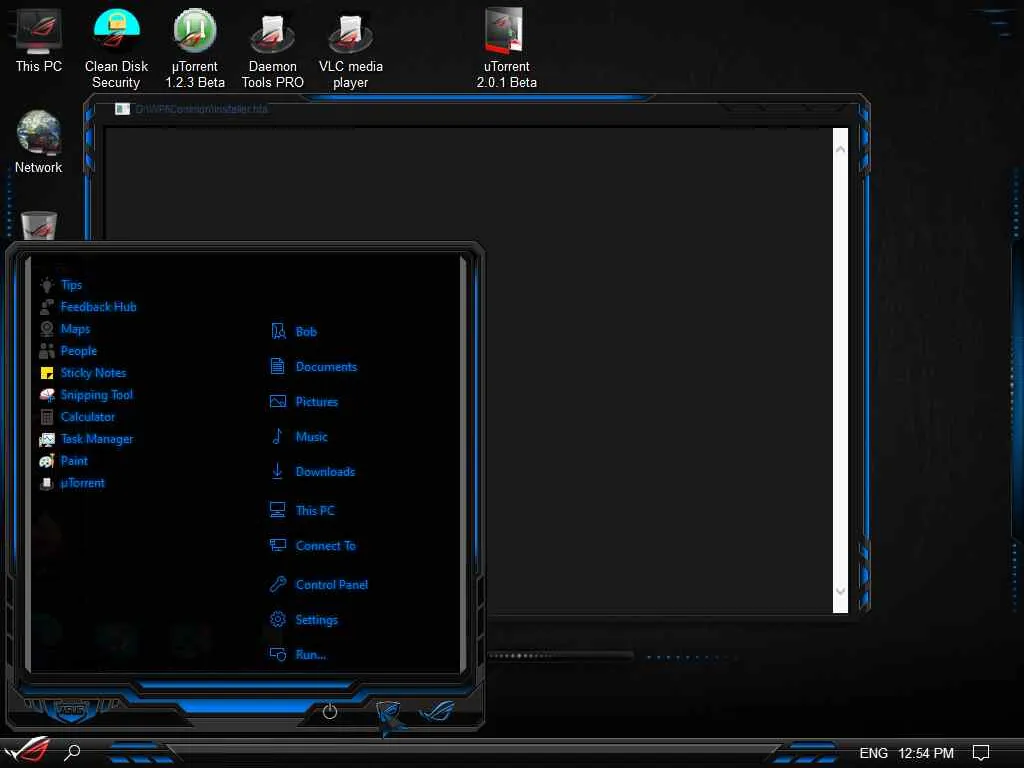1024x768 pixels.
Task: Click the Settings gear icon
Action: pyautogui.click(x=278, y=619)
